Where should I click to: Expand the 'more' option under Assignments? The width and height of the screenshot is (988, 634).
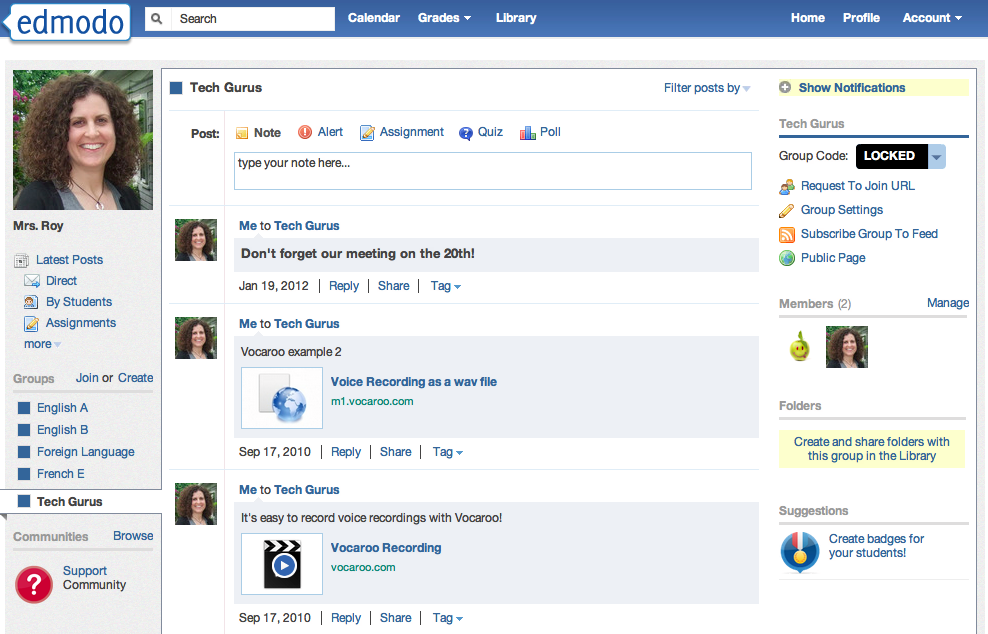pos(38,343)
